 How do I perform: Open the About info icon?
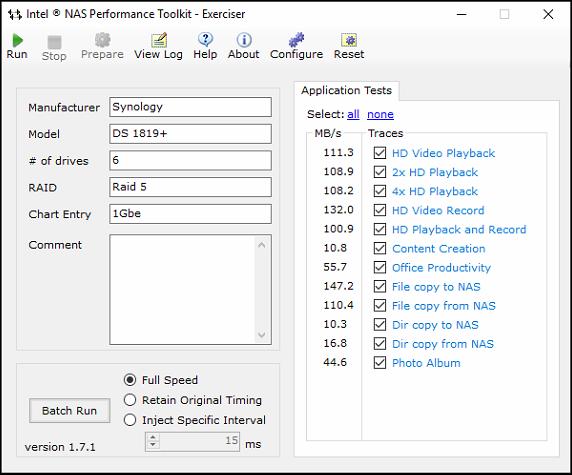(x=244, y=40)
